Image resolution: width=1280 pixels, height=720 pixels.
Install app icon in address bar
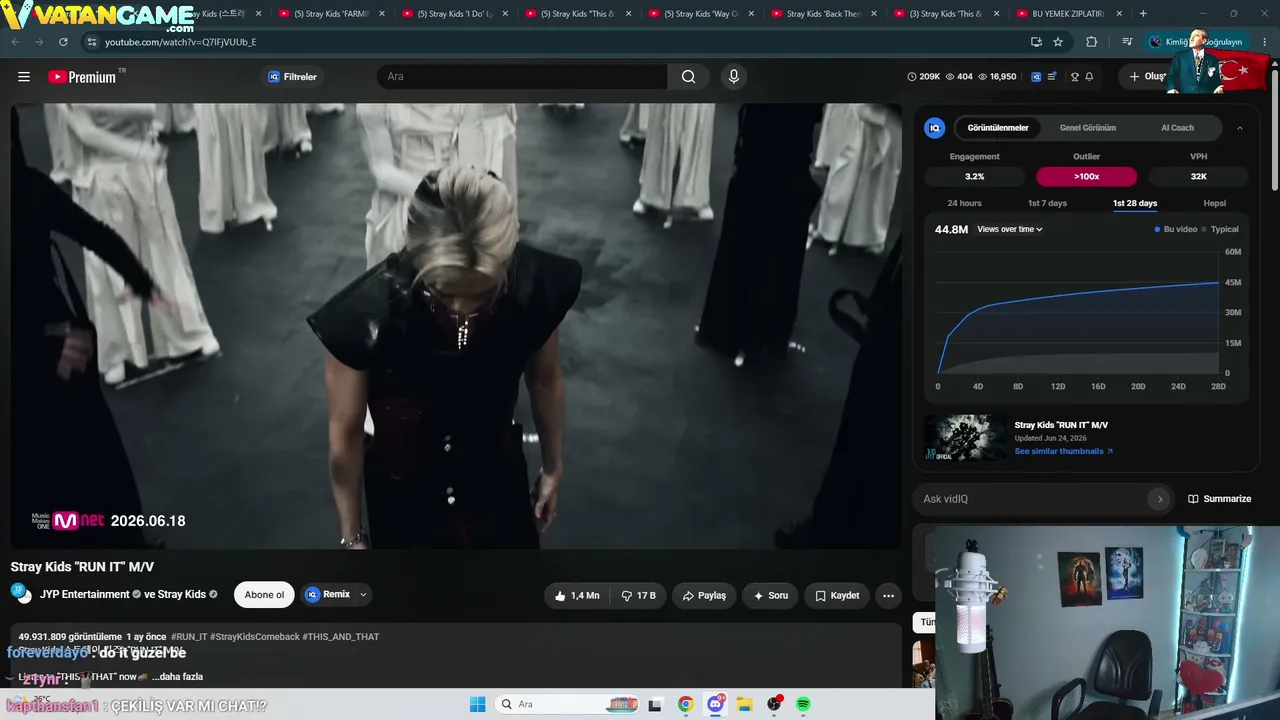coord(1036,42)
